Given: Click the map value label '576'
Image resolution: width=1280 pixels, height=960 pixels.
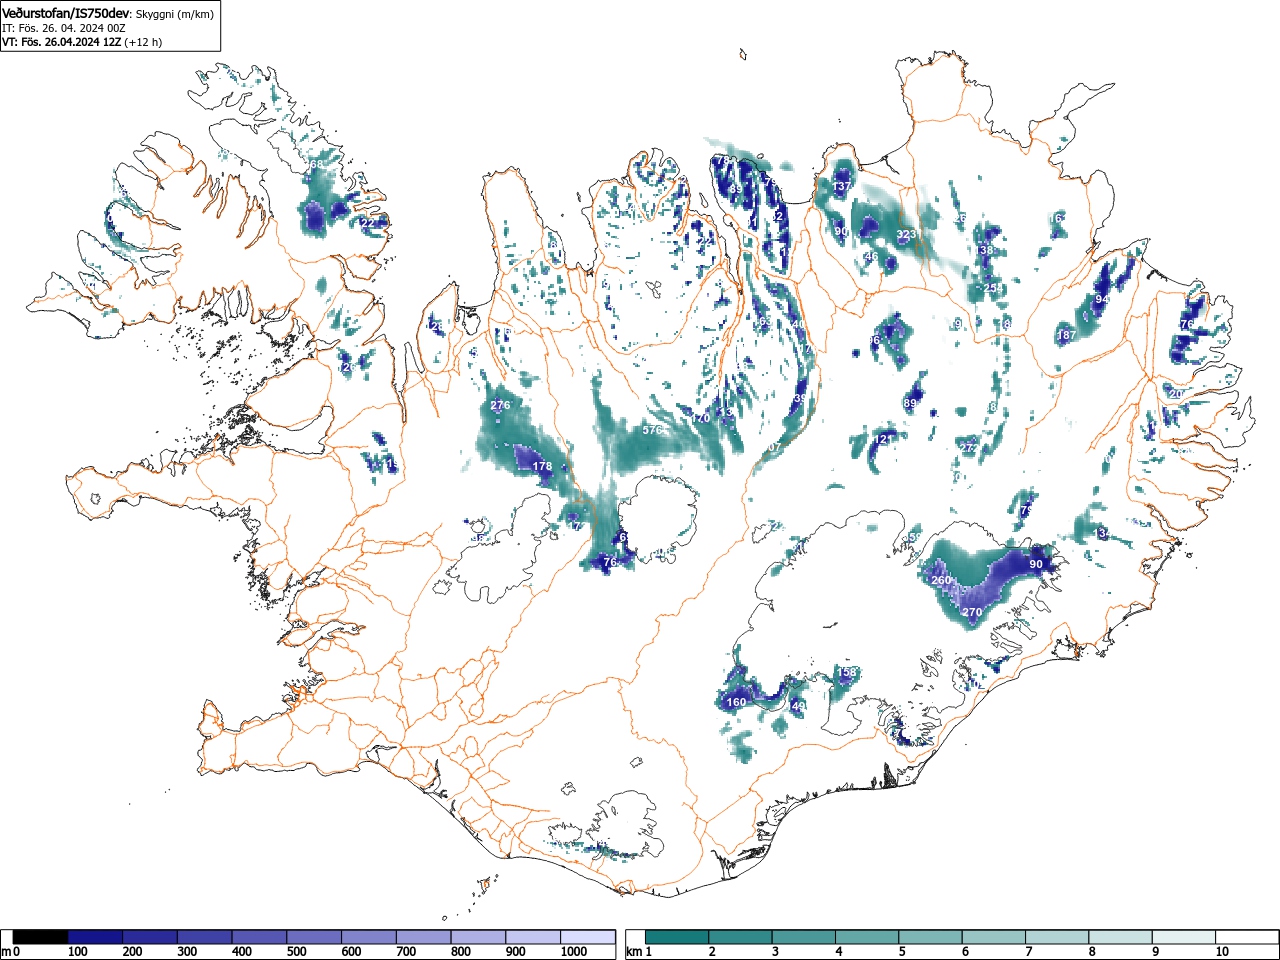Looking at the screenshot, I should [652, 429].
